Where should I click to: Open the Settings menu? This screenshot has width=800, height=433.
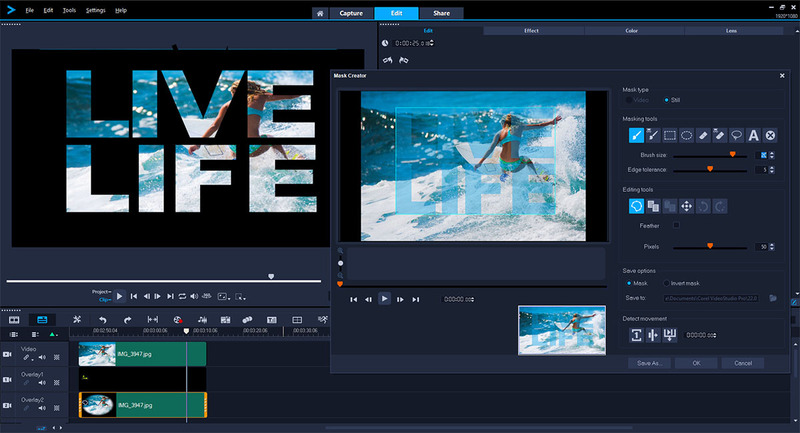click(x=95, y=10)
